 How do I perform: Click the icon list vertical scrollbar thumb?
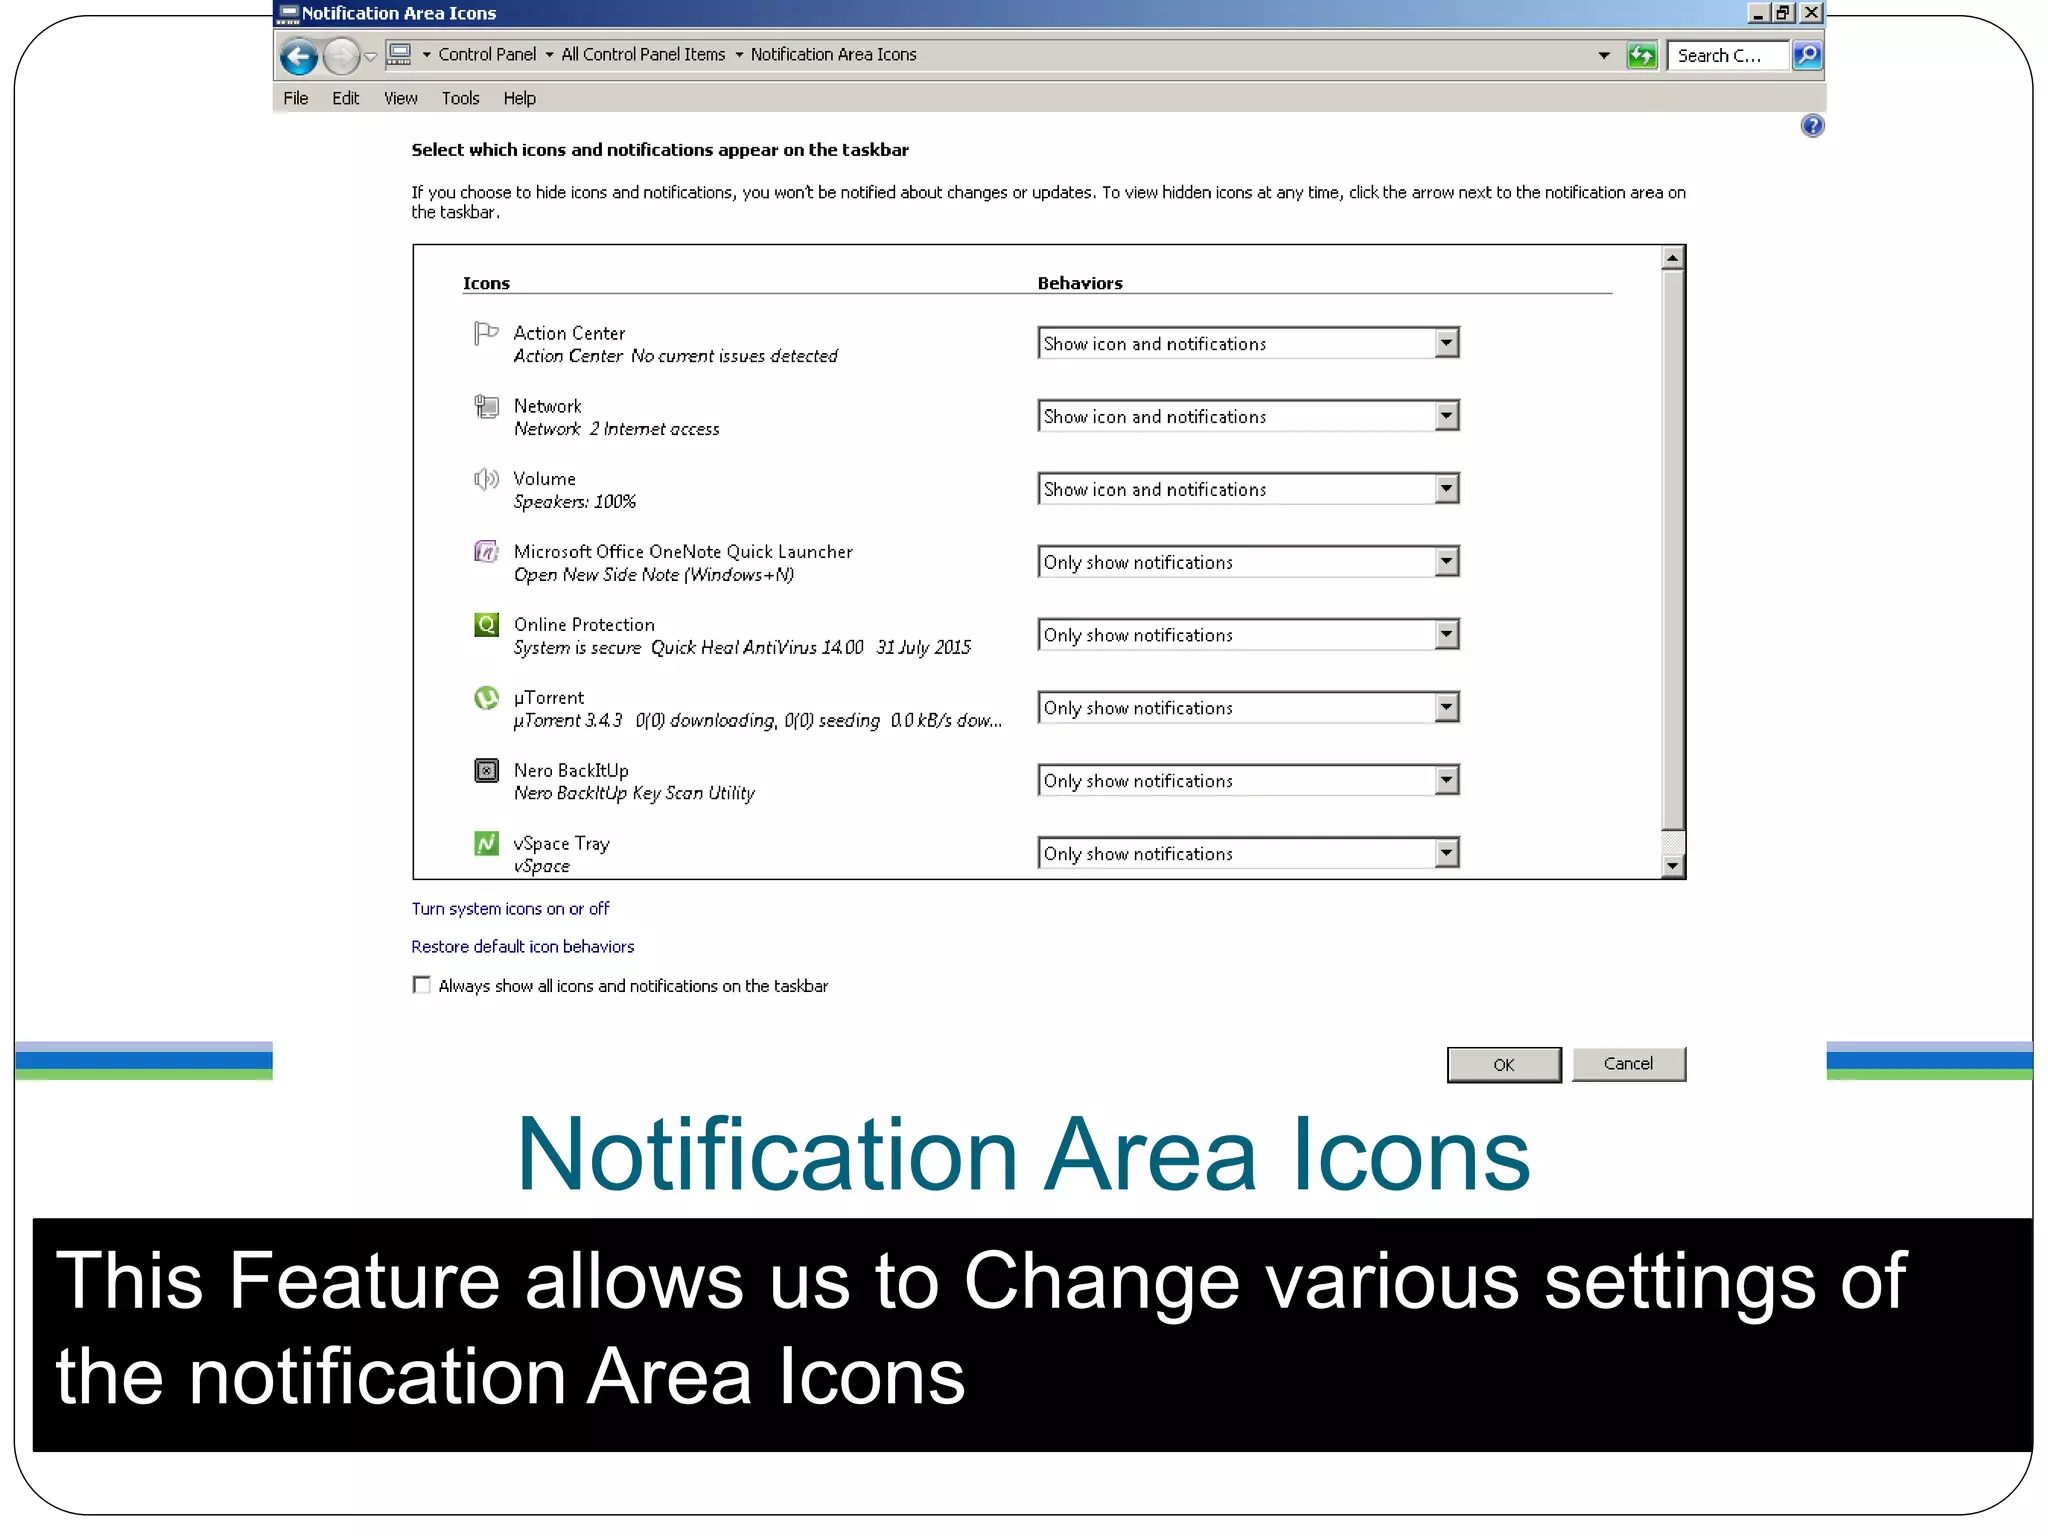click(x=1672, y=549)
